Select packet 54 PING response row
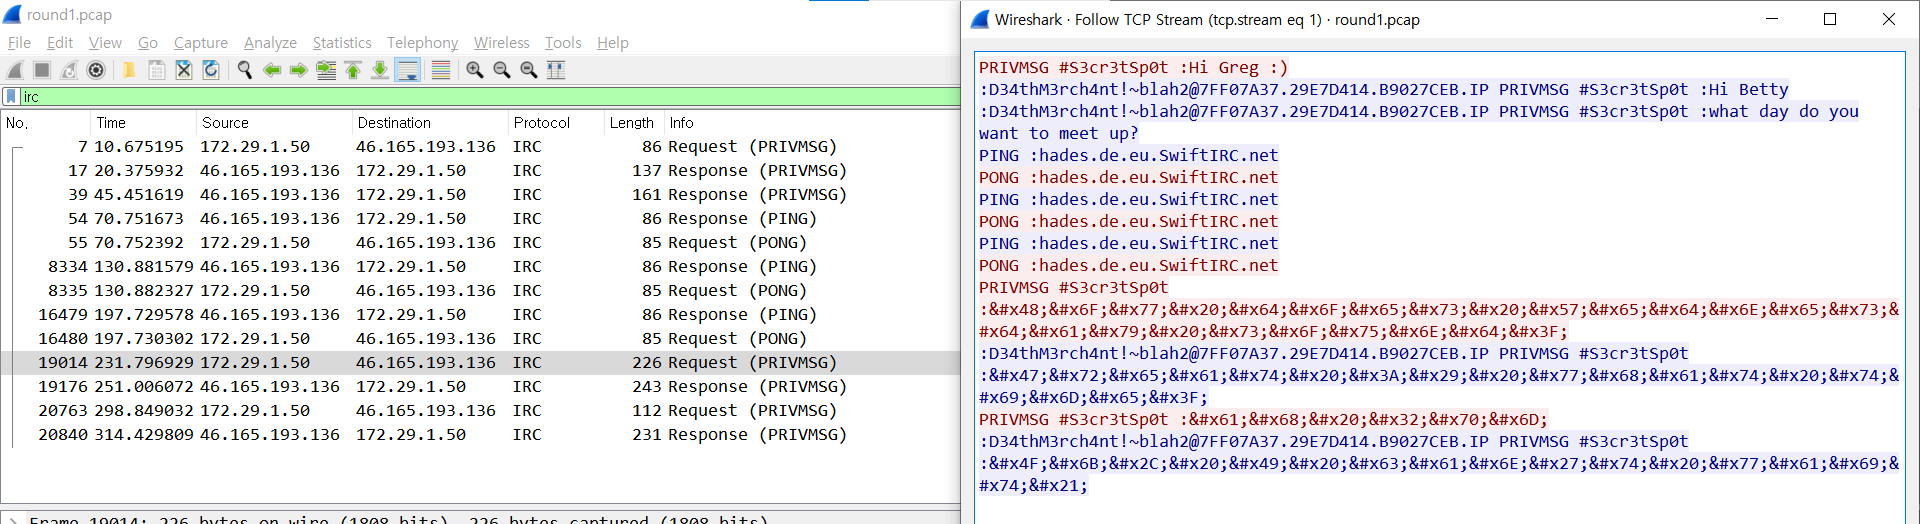1920x524 pixels. coord(480,219)
